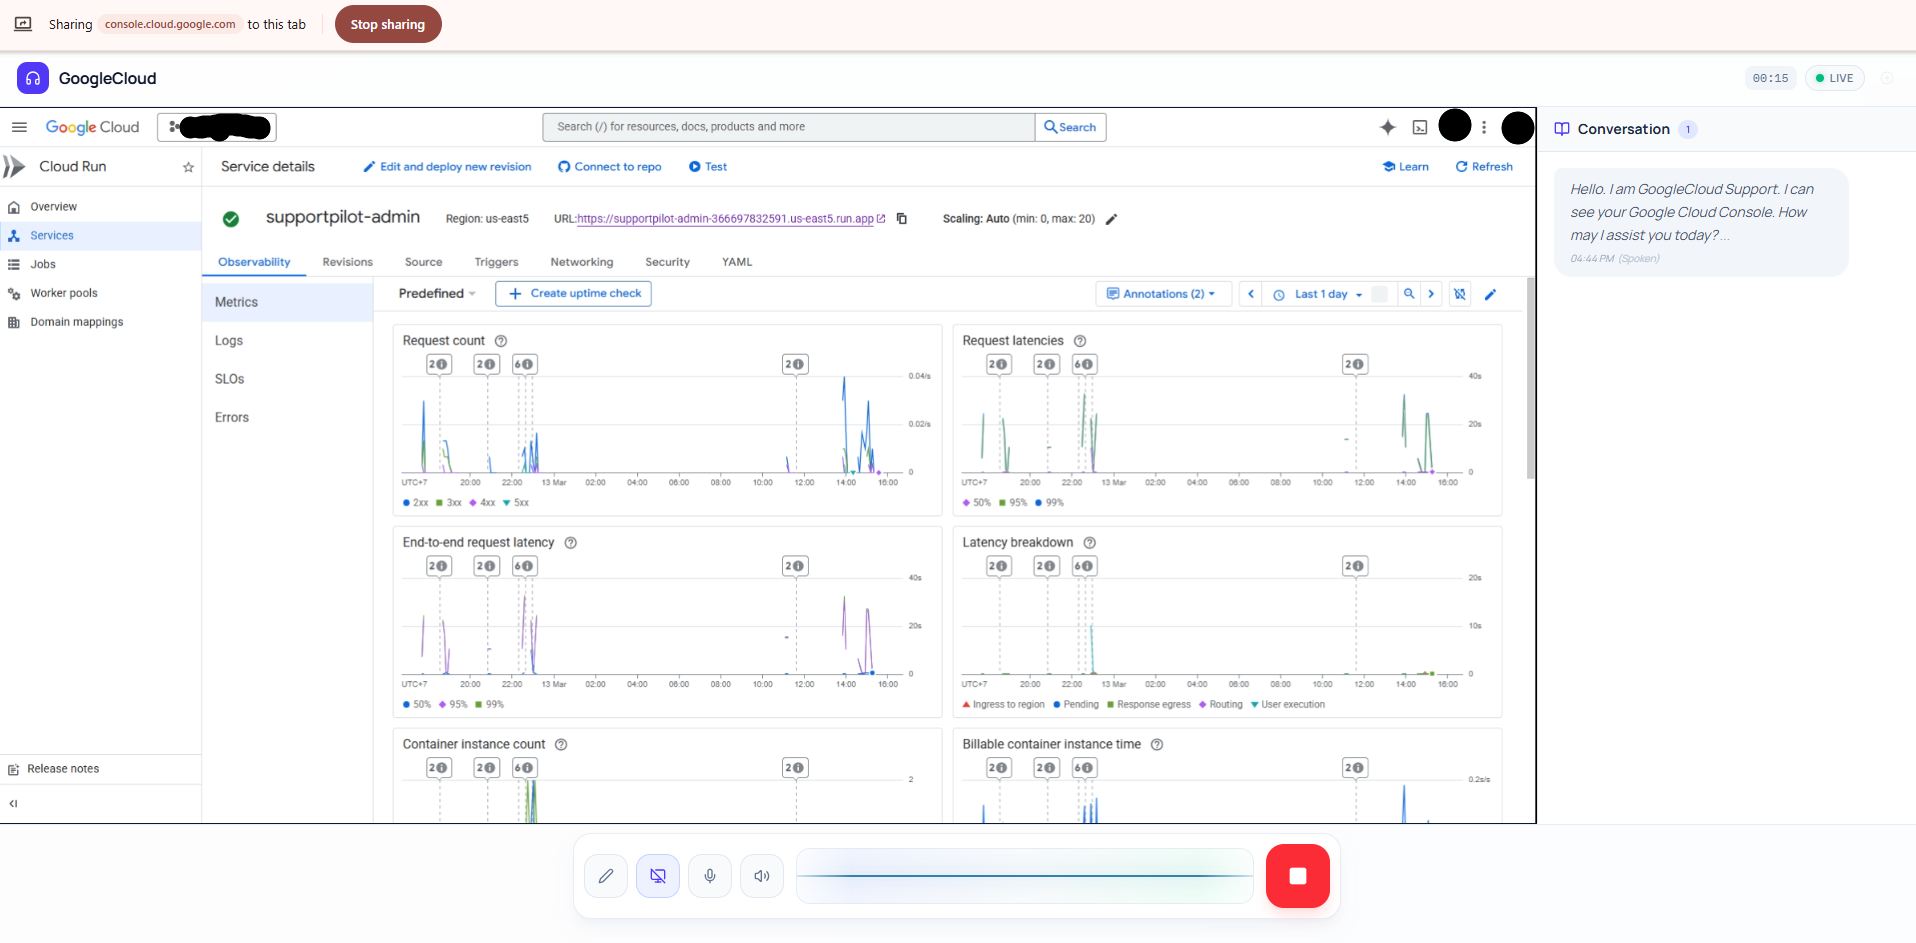
Task: Switch to the Security tab
Action: click(667, 262)
